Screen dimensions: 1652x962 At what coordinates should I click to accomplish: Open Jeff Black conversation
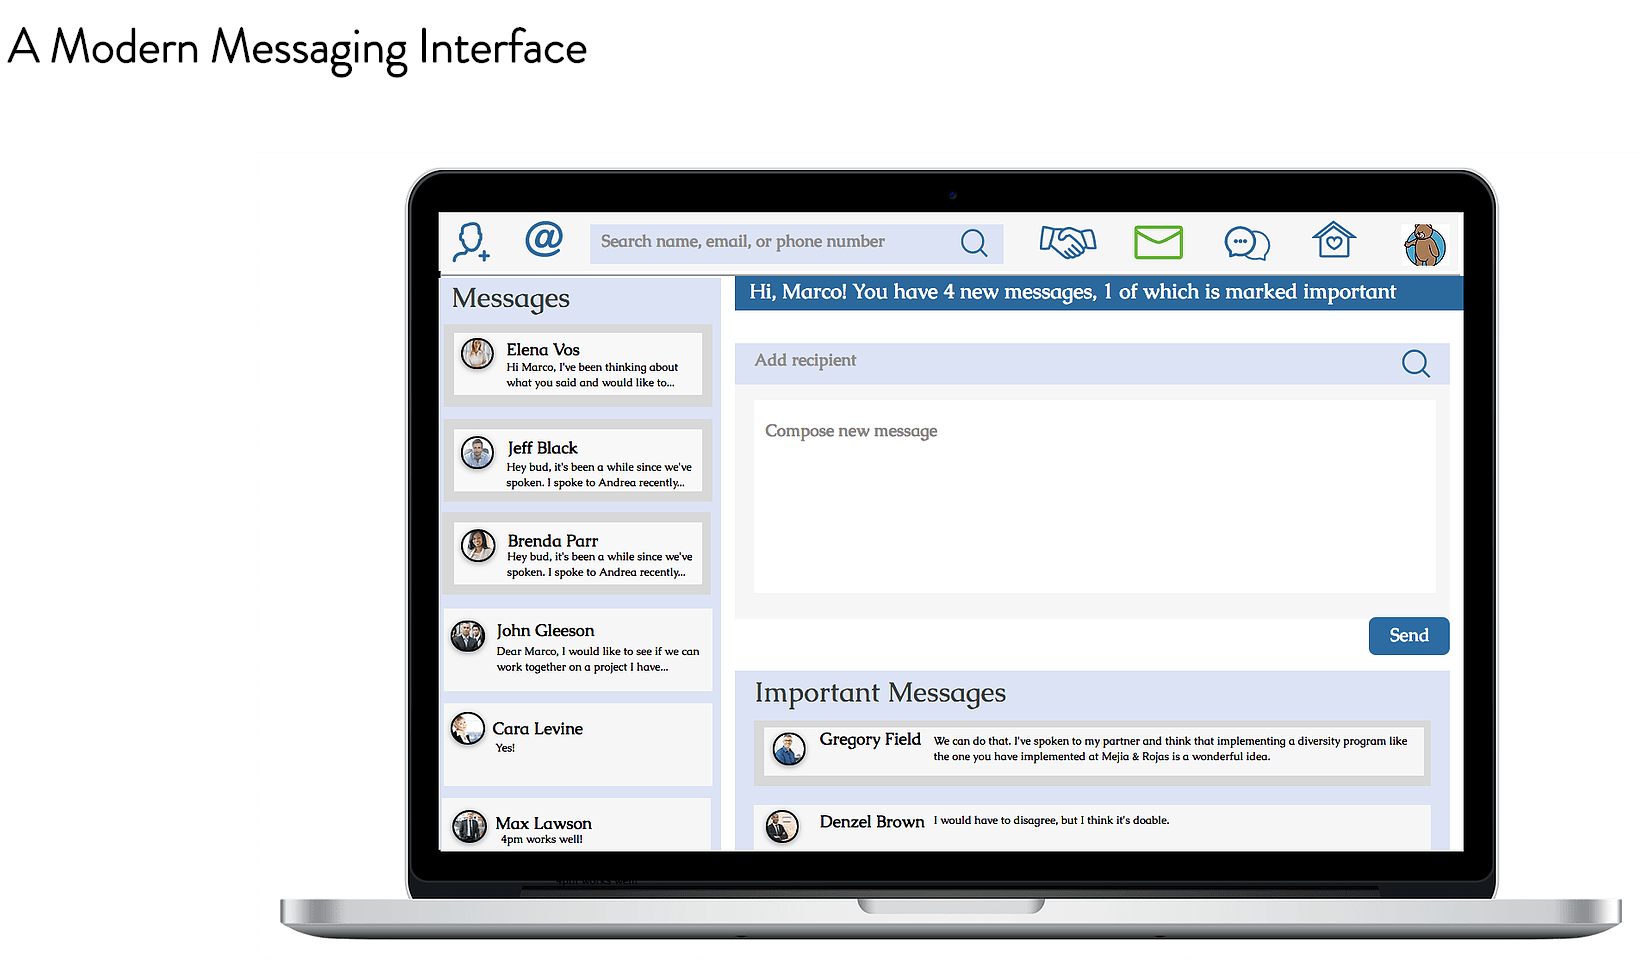pyautogui.click(x=578, y=461)
